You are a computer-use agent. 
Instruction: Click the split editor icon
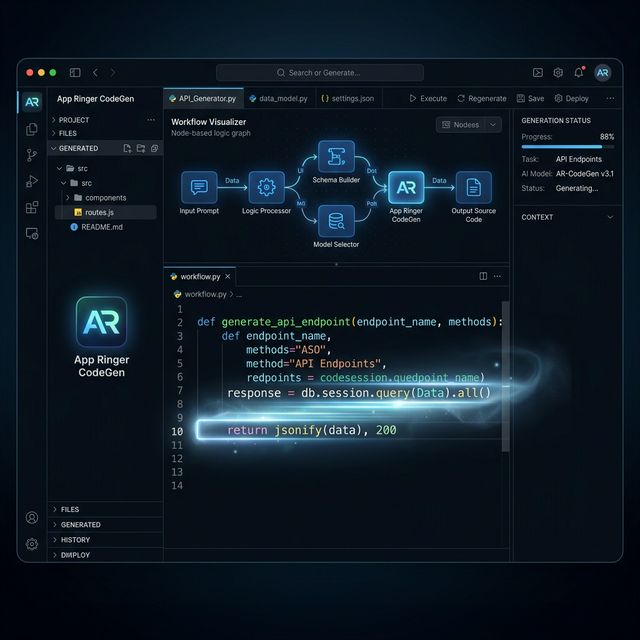tap(483, 276)
